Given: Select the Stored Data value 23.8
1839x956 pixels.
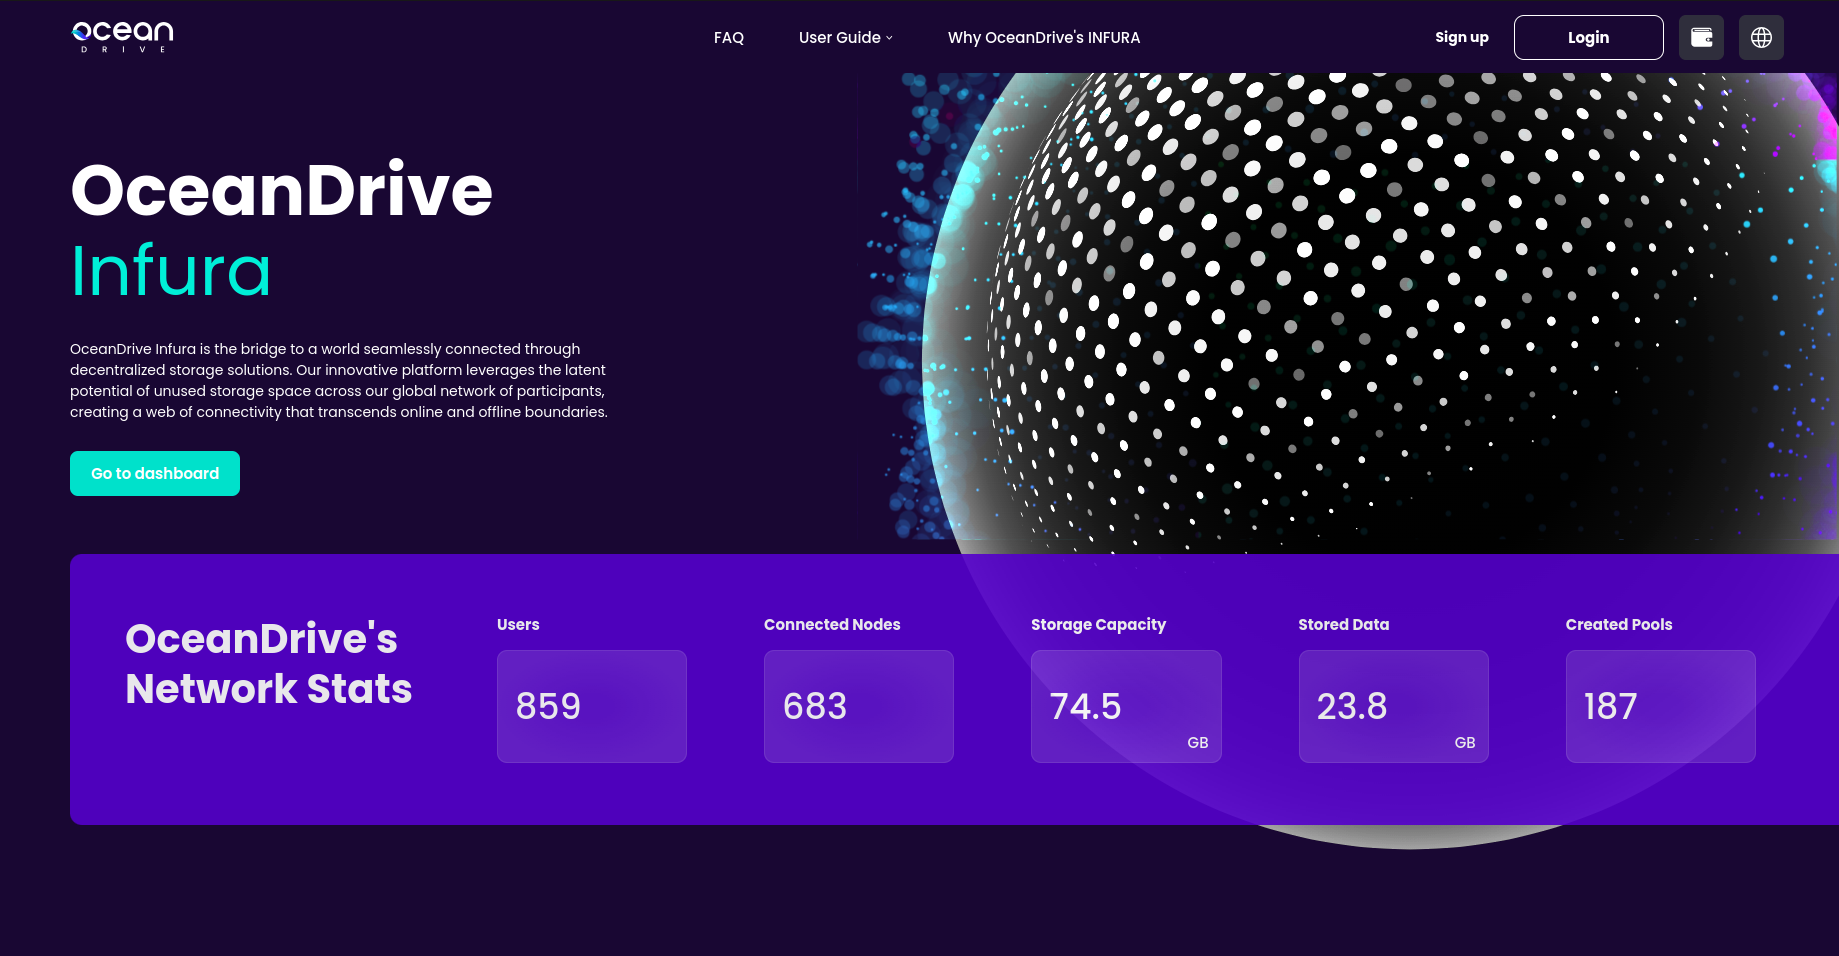Looking at the screenshot, I should (x=1352, y=706).
